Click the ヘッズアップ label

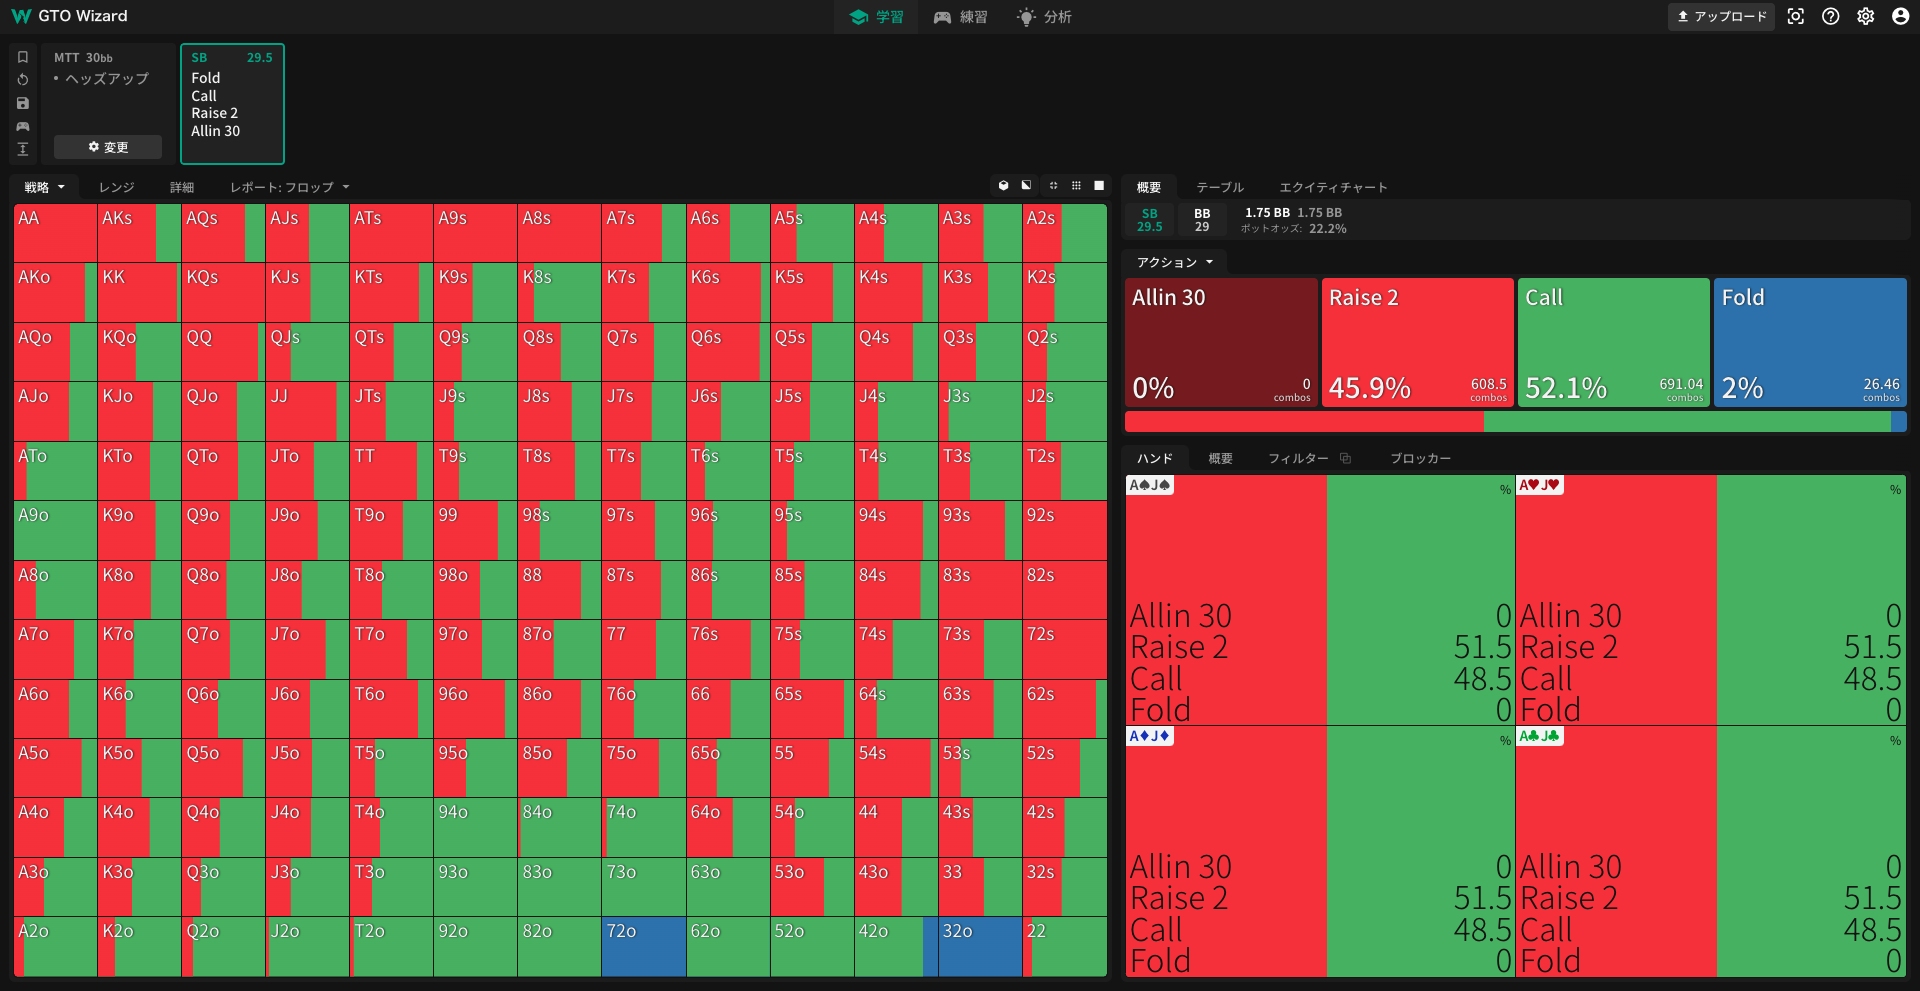107,79
